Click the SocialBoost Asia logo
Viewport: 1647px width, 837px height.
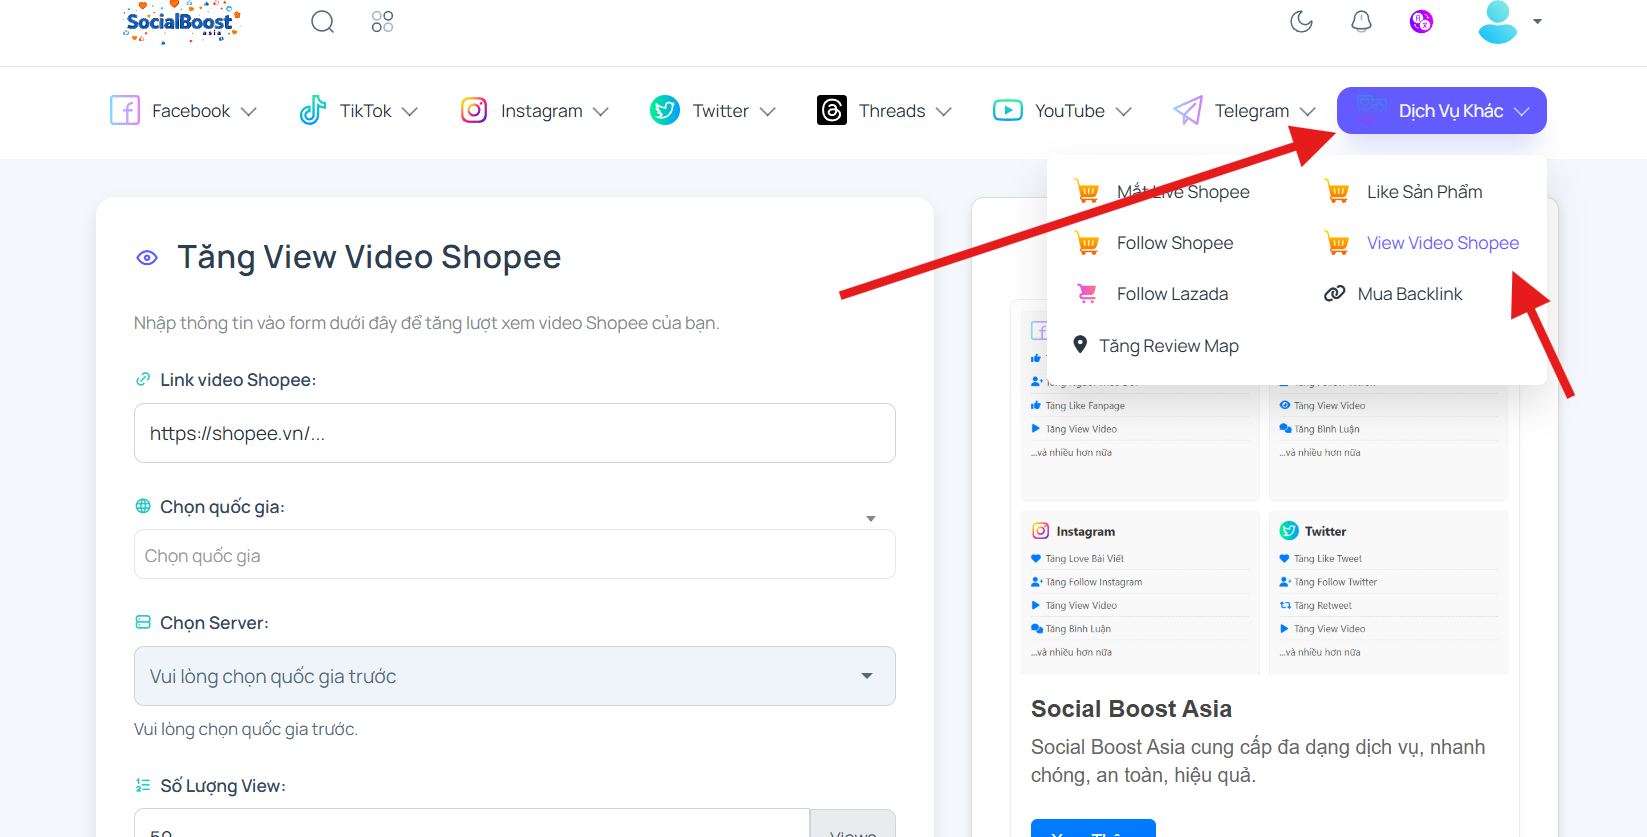tap(181, 22)
